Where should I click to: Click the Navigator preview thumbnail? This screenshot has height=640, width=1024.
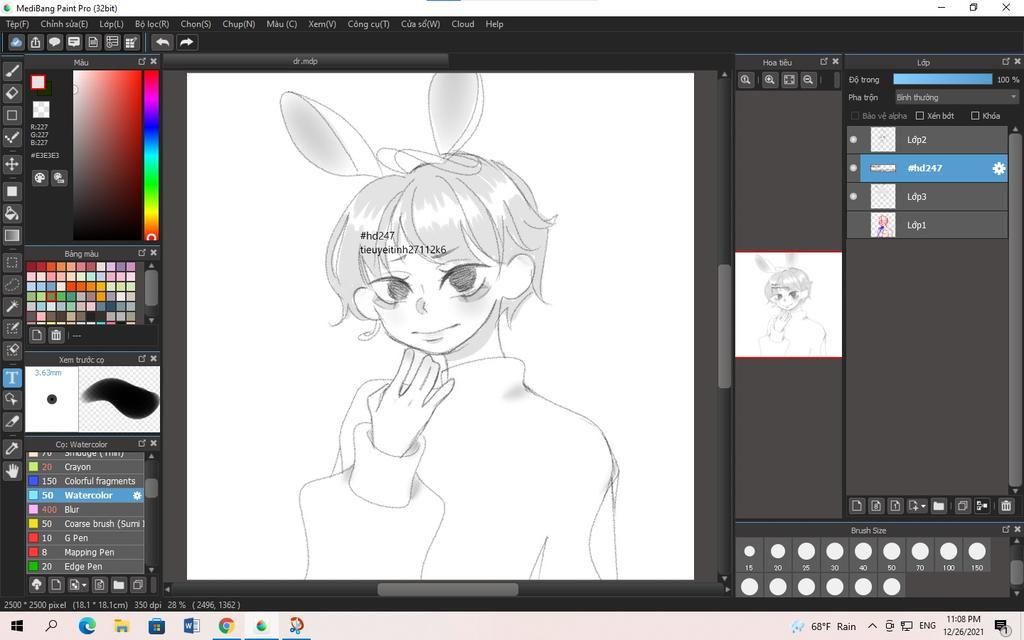pos(788,305)
